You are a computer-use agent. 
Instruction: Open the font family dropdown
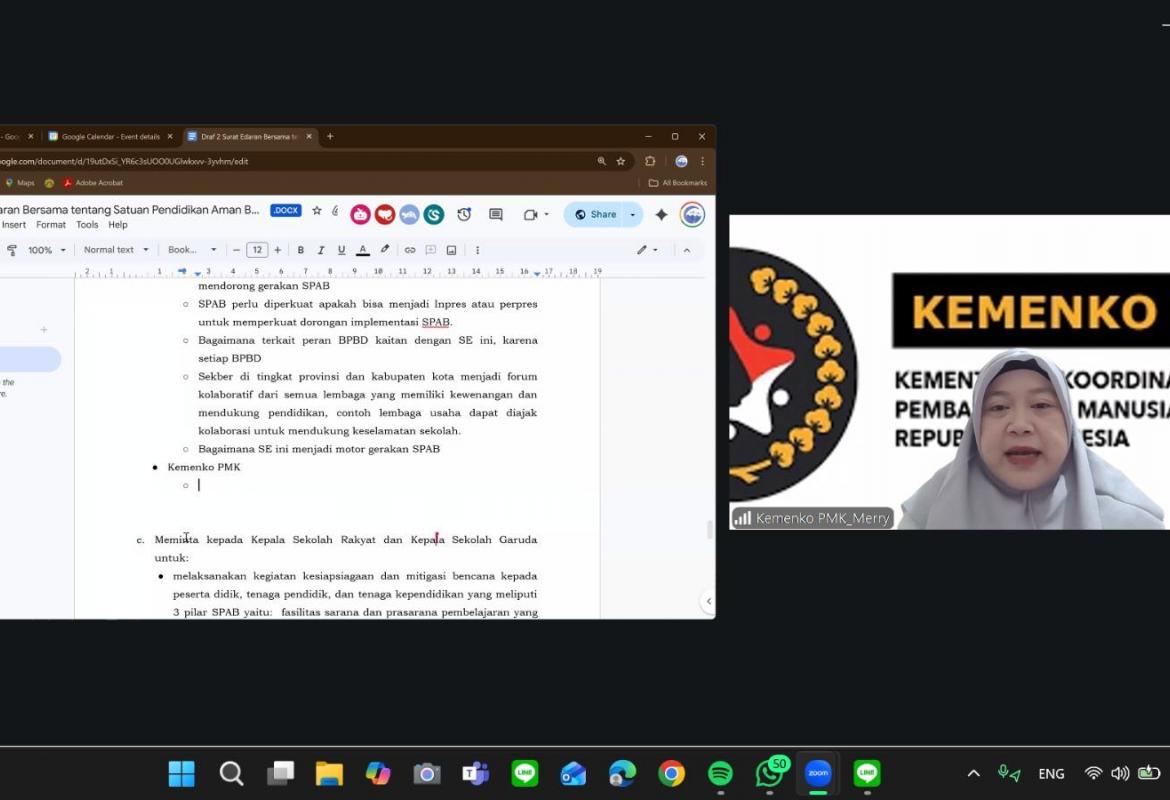(x=191, y=250)
